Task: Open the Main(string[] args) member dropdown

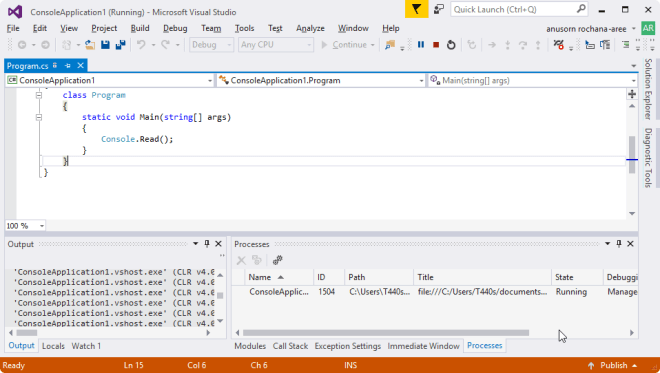Action: (x=533, y=80)
